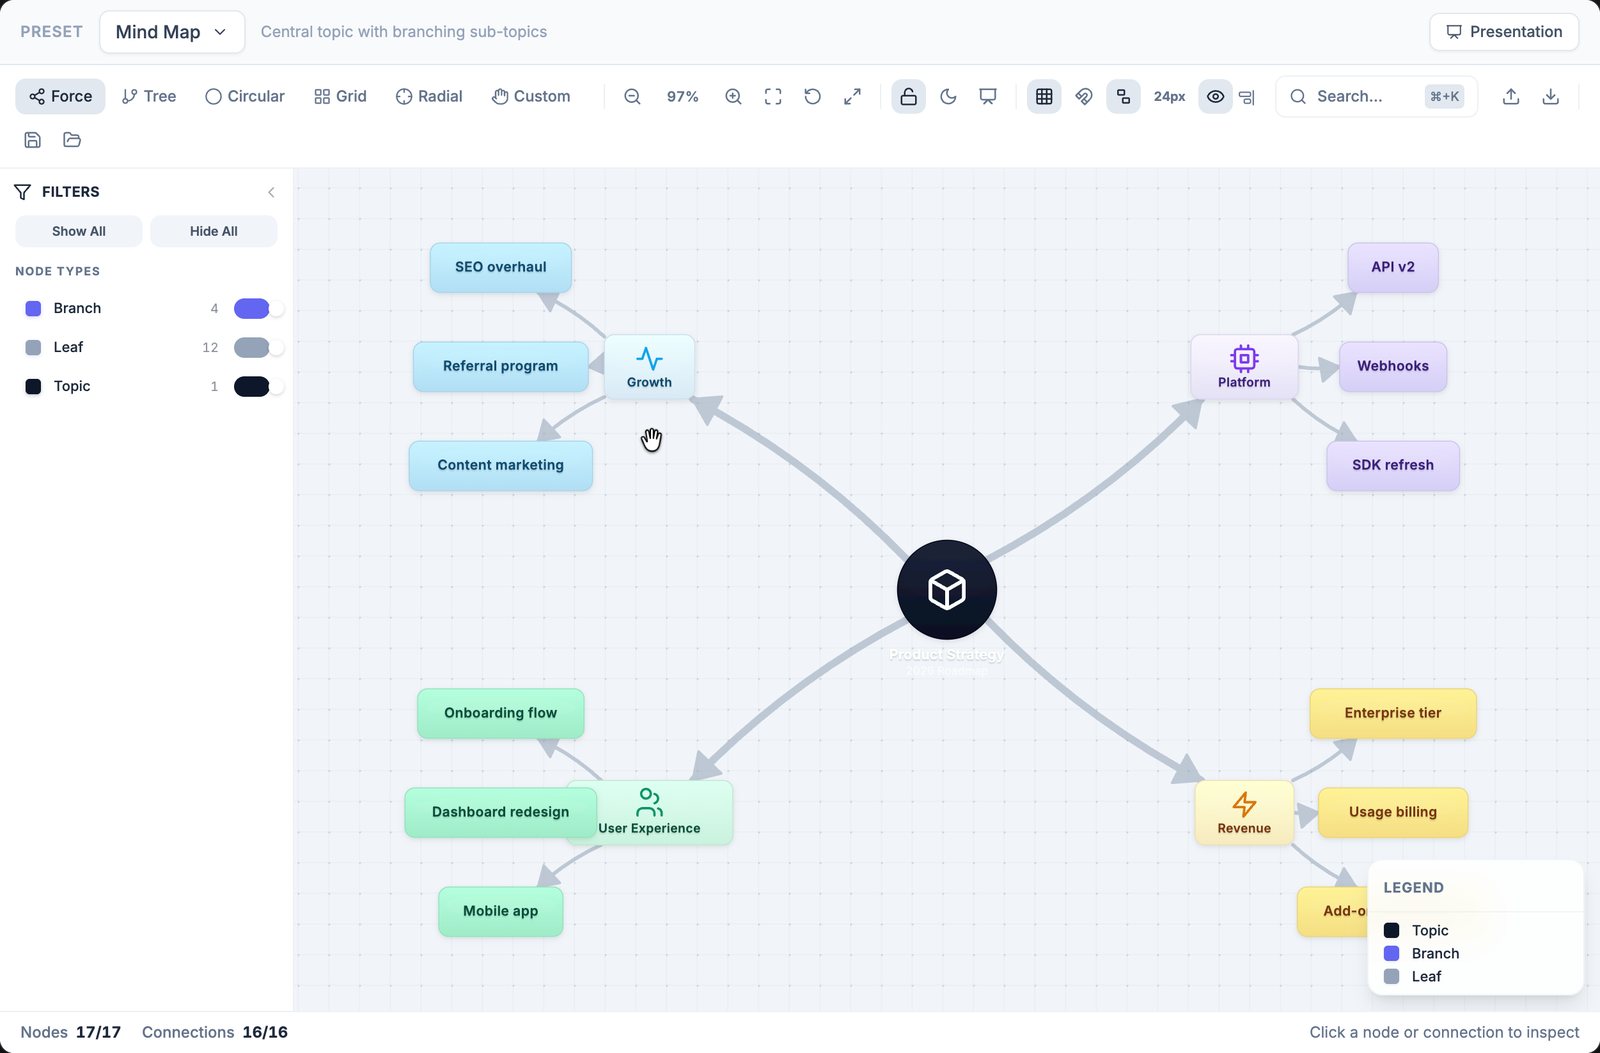1600x1053 pixels.
Task: Click the link/snap connections icon
Action: 1084,96
